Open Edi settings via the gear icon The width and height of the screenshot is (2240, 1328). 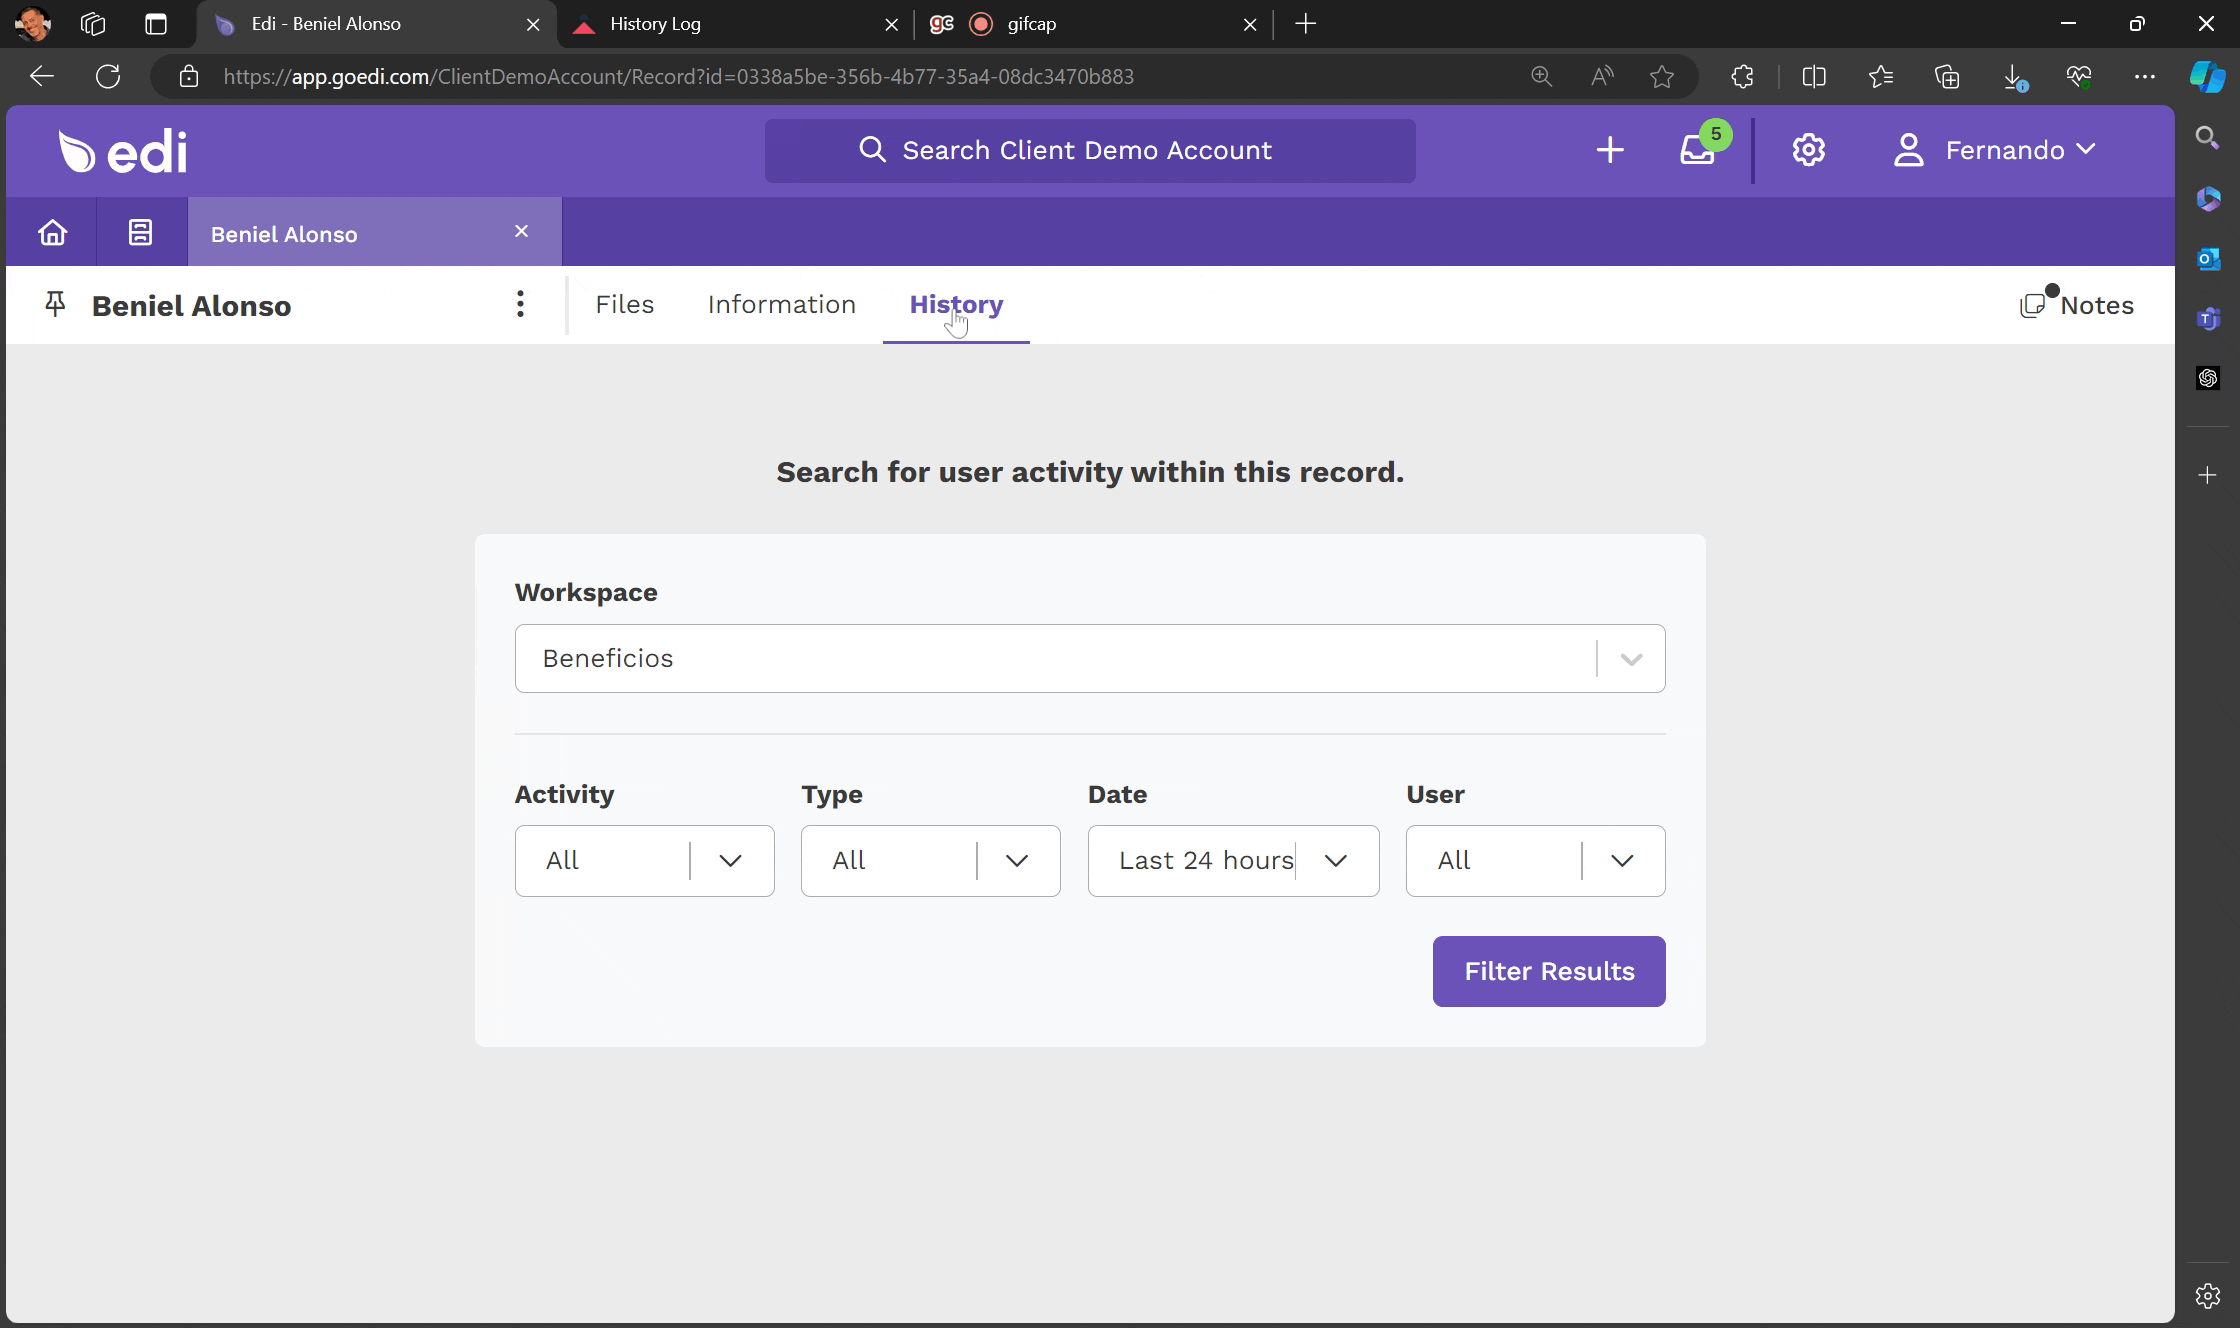coord(1807,151)
